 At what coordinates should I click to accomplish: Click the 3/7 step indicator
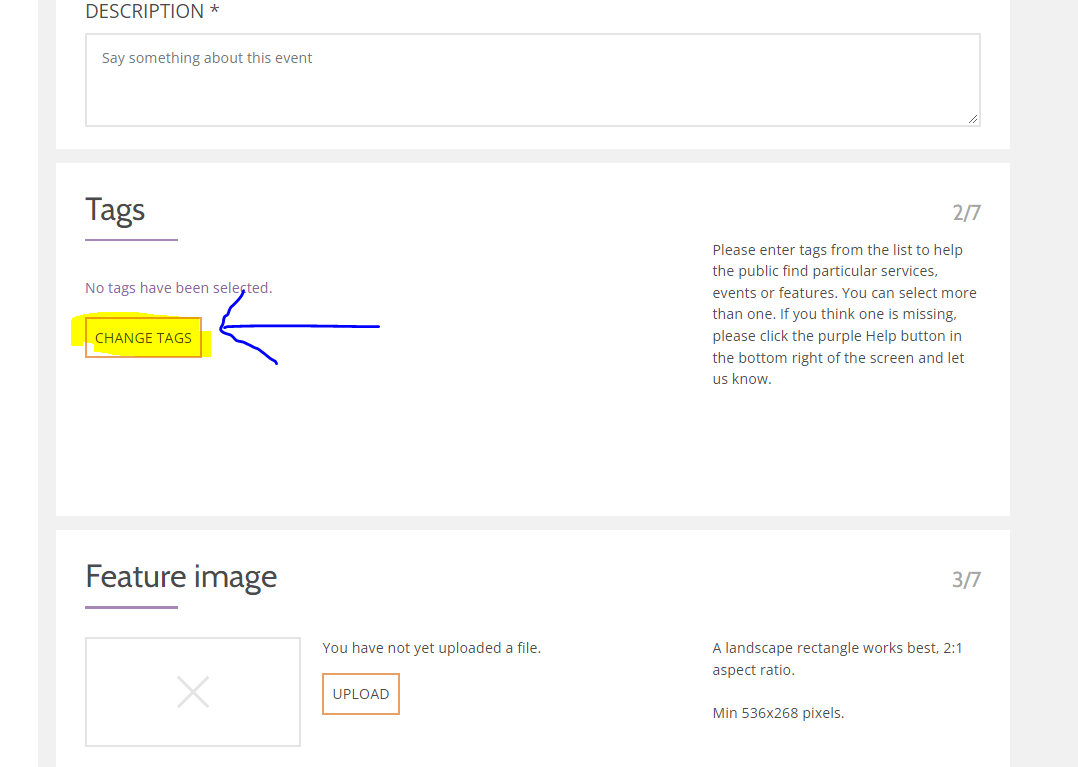click(x=966, y=579)
